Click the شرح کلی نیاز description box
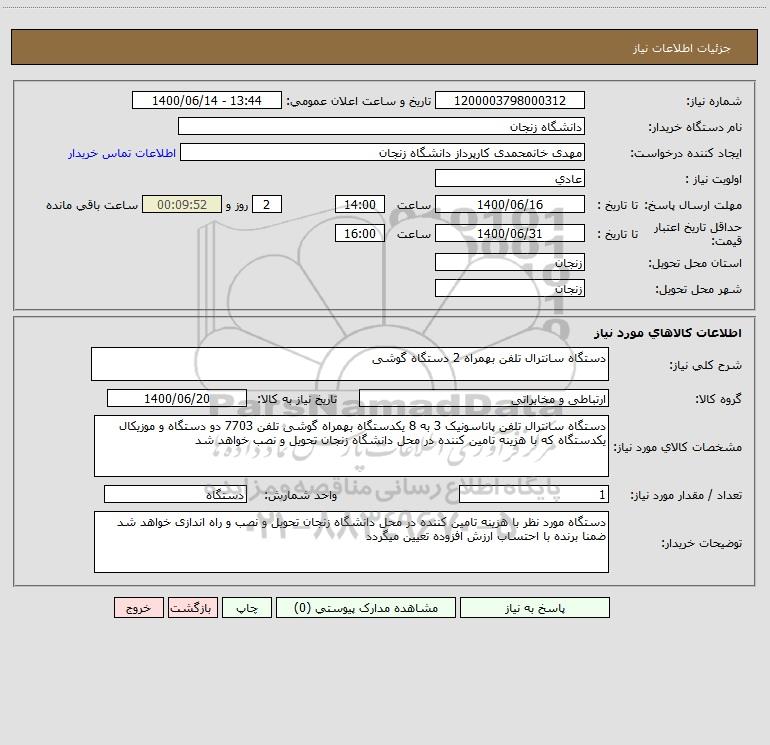The image size is (770, 745). click(x=350, y=364)
